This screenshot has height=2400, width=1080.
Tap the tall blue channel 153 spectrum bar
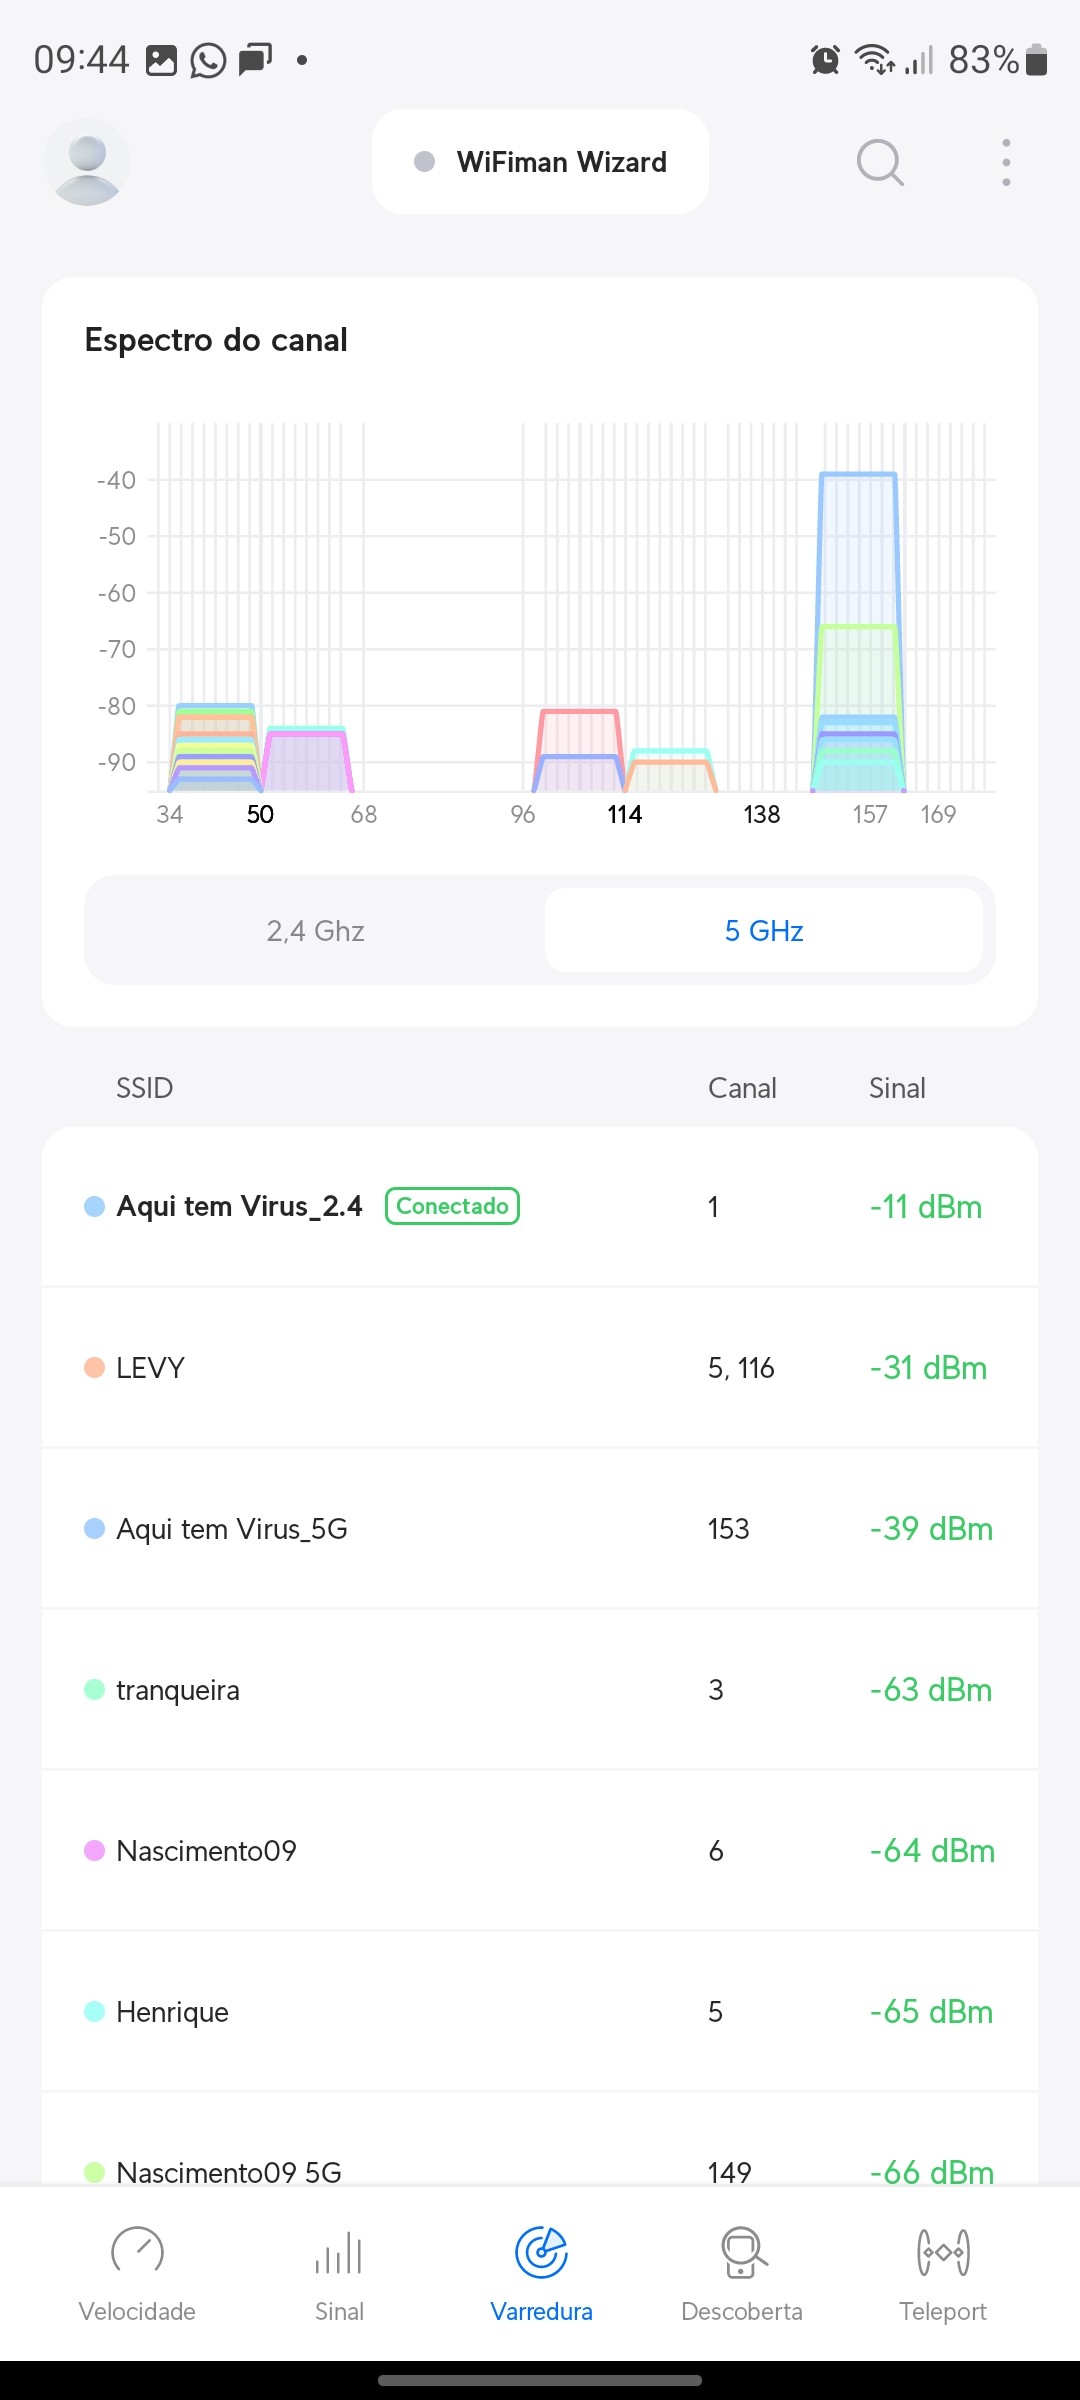pos(858,550)
